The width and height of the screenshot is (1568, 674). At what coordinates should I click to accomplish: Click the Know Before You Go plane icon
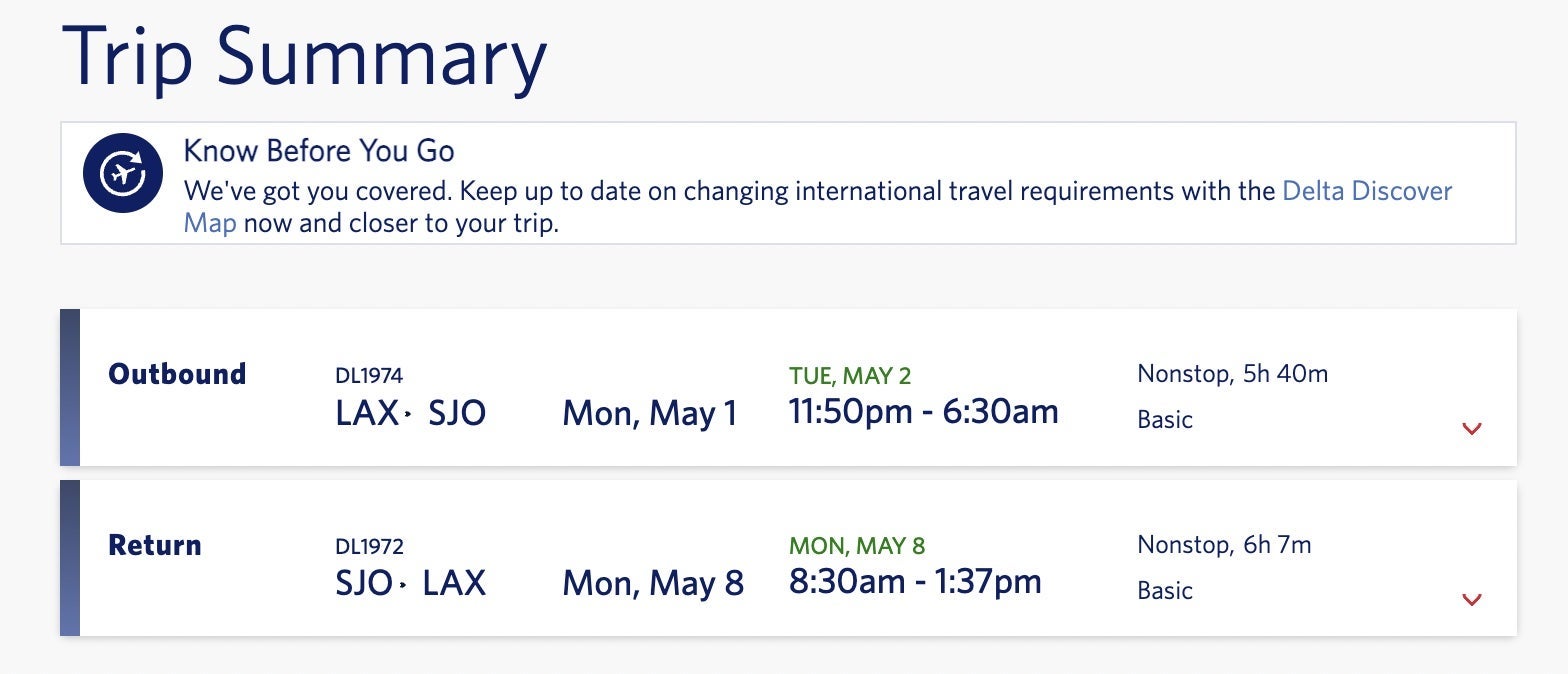pos(122,173)
